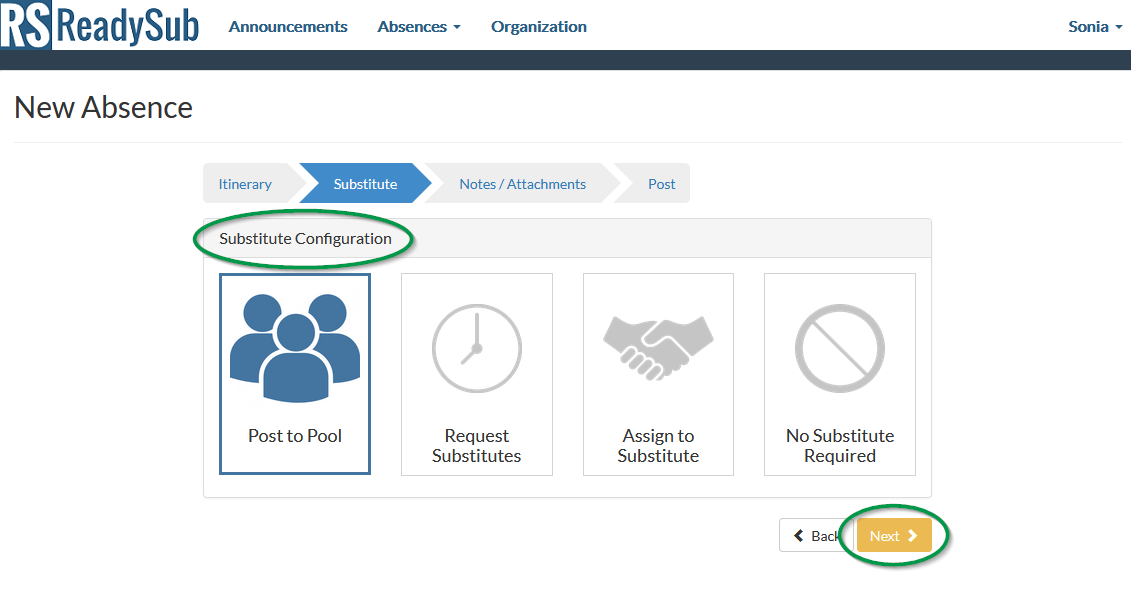
Task: Open the Sonia user menu
Action: pyautogui.click(x=1095, y=27)
